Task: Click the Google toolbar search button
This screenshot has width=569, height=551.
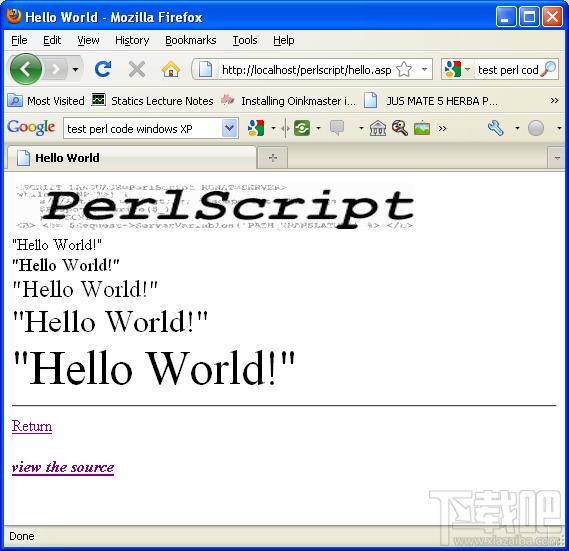Action: [x=255, y=128]
